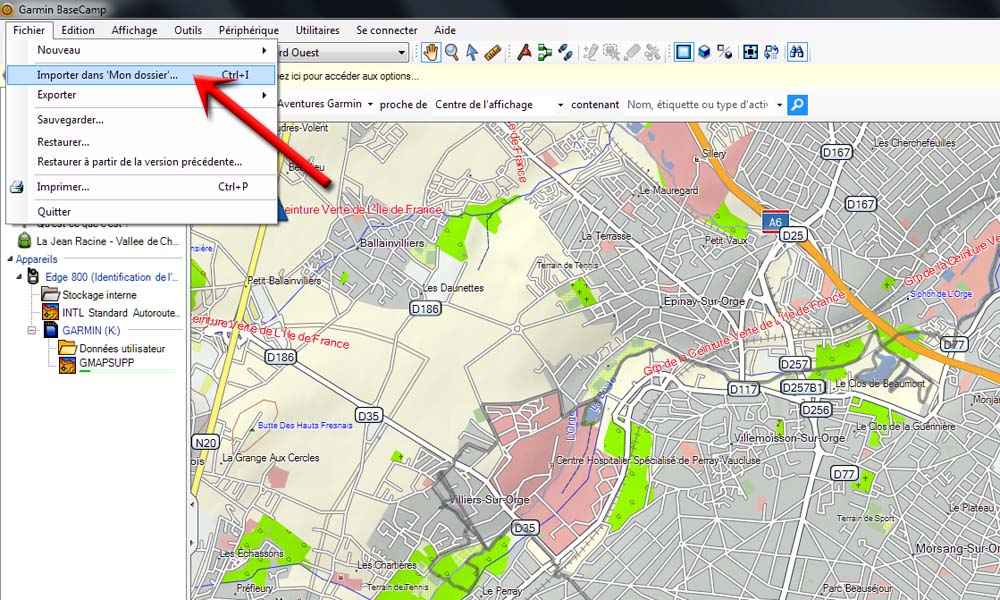The width and height of the screenshot is (1000, 600).
Task: Open the Se connecter menu
Action: click(x=386, y=30)
